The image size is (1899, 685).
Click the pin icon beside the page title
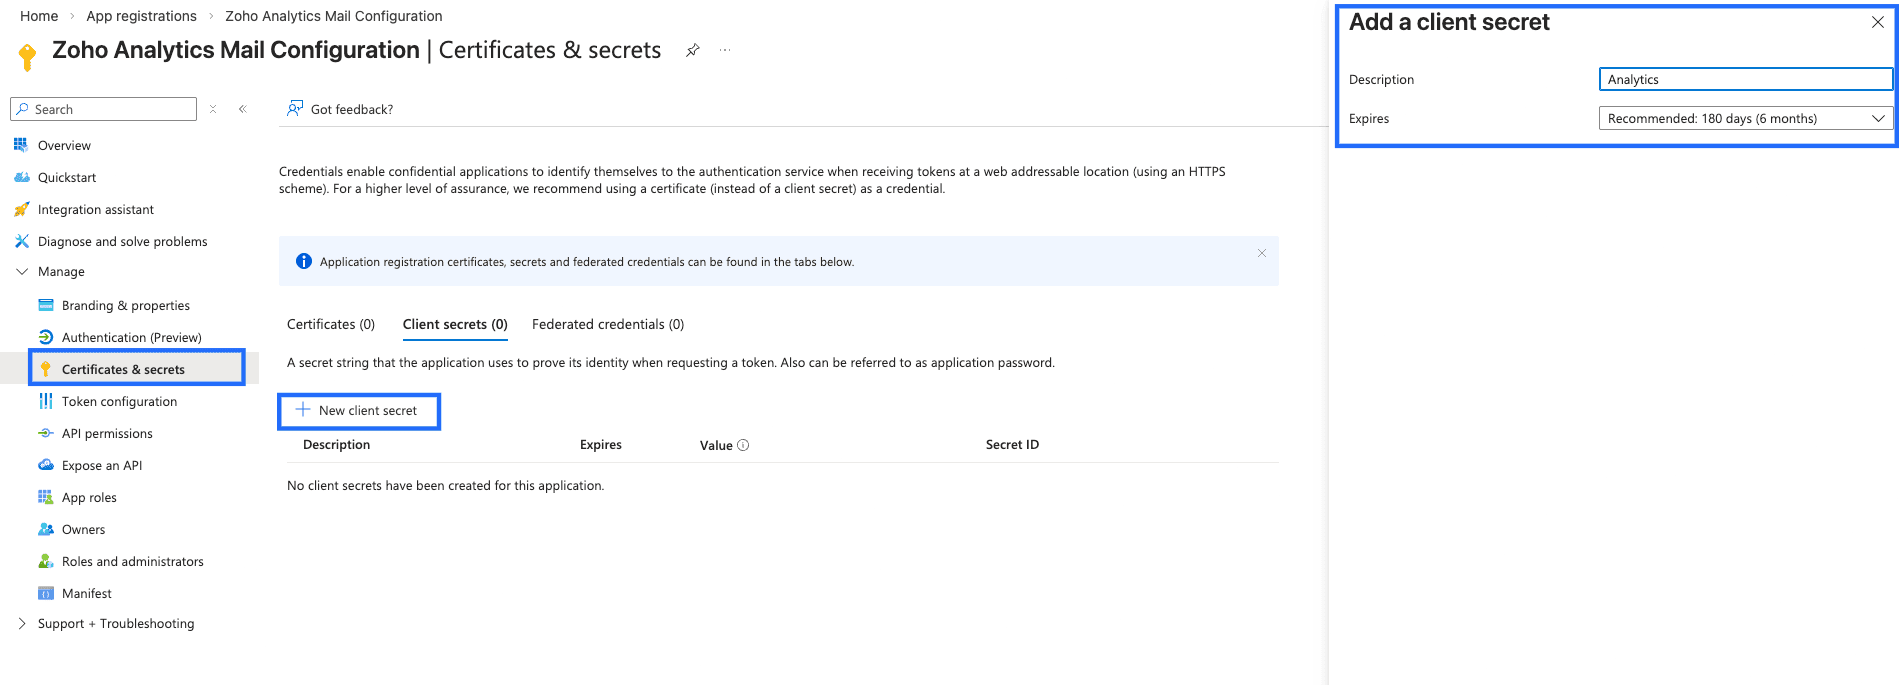click(x=692, y=50)
